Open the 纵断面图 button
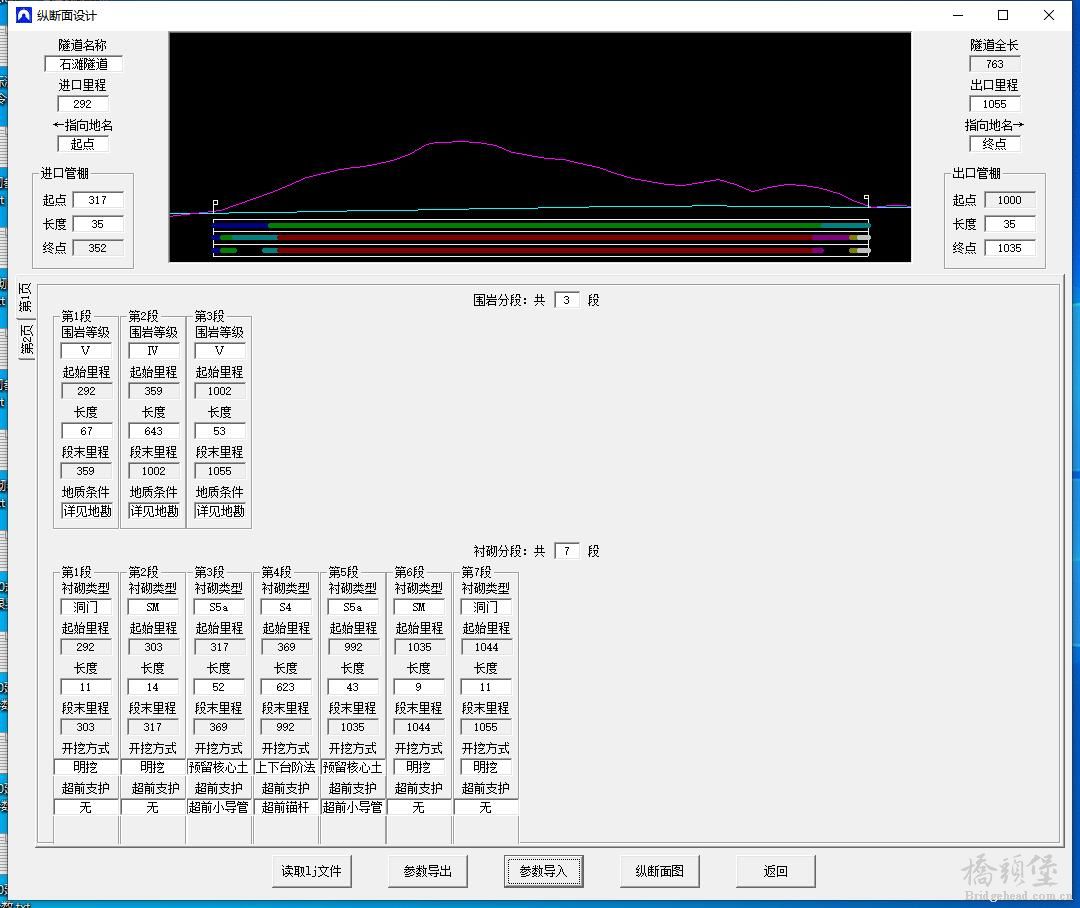Viewport: 1080px width, 908px height. [659, 871]
